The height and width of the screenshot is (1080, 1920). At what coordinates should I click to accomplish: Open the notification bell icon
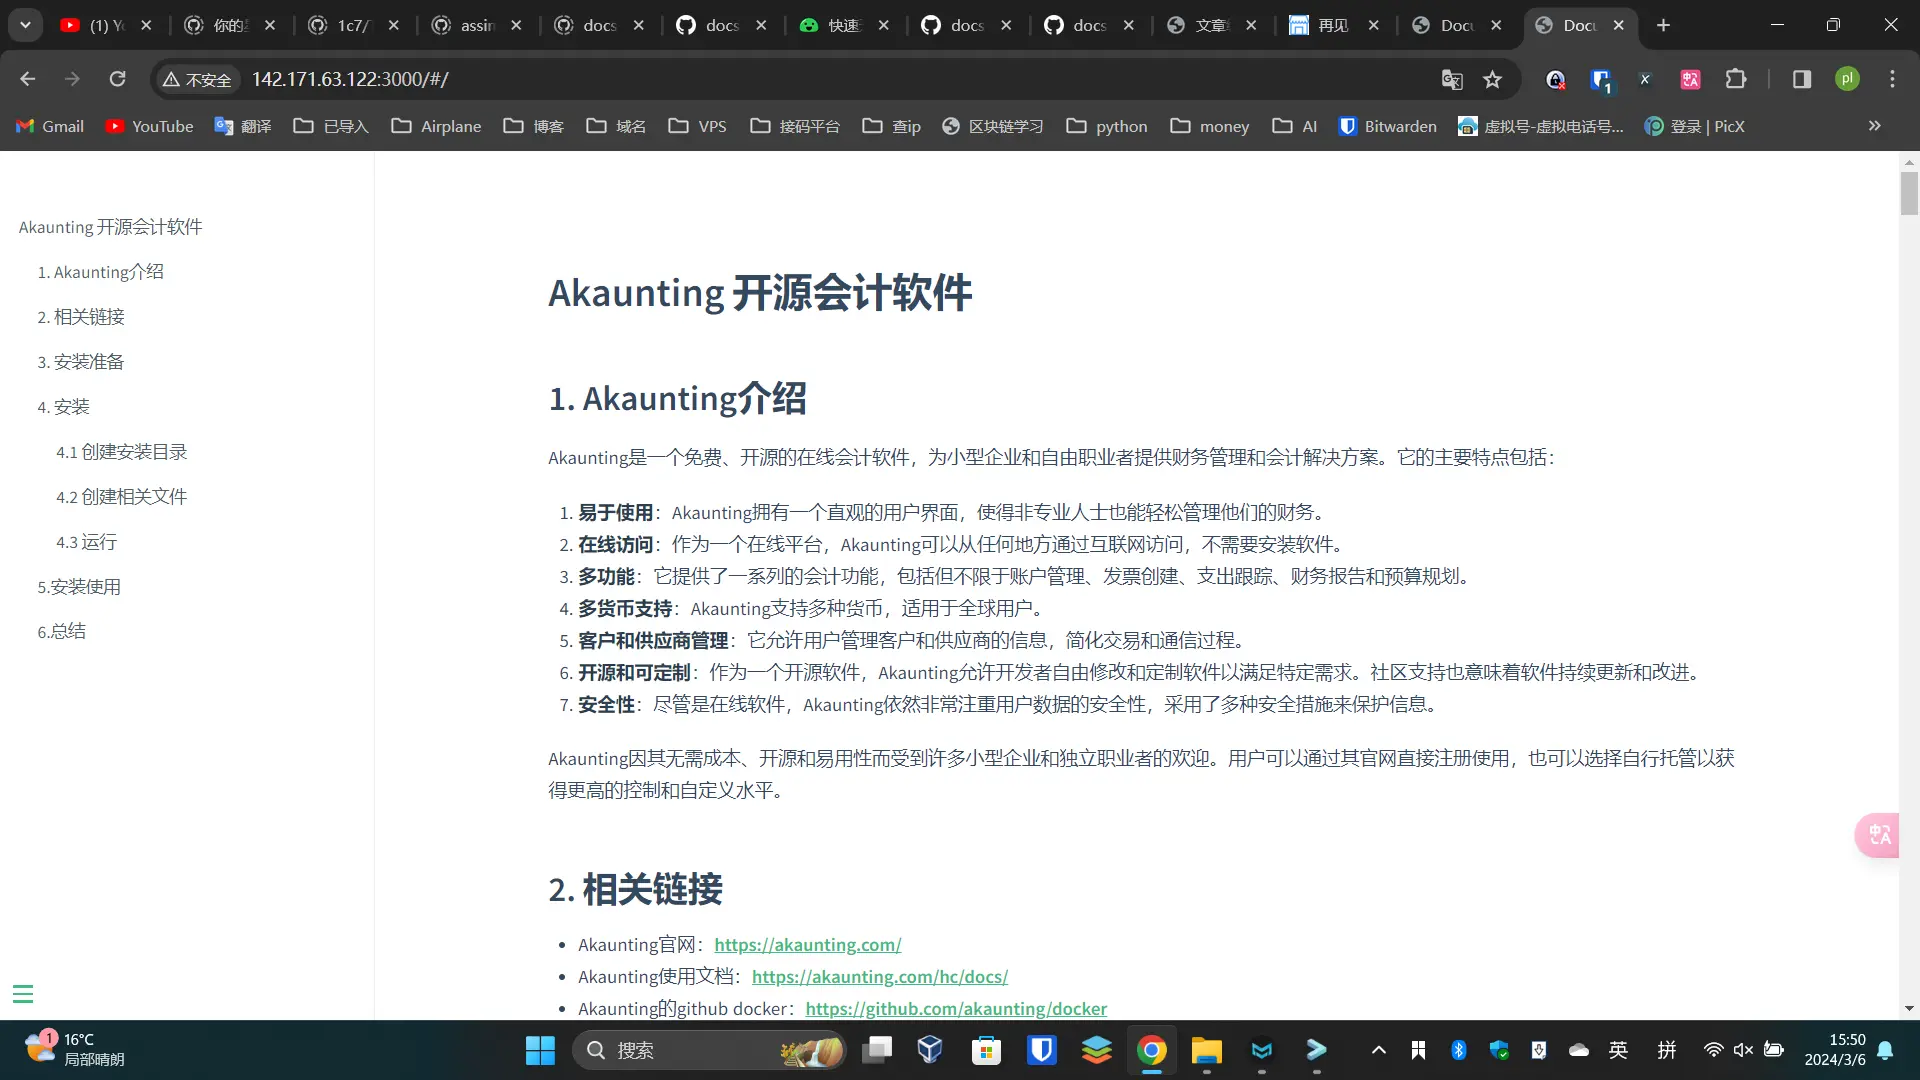[1885, 1050]
